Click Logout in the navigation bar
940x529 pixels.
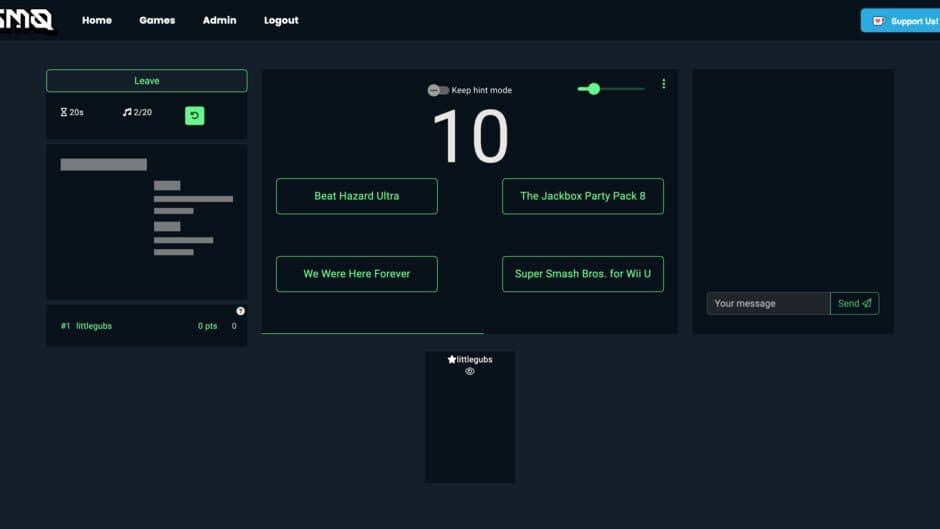pyautogui.click(x=281, y=20)
